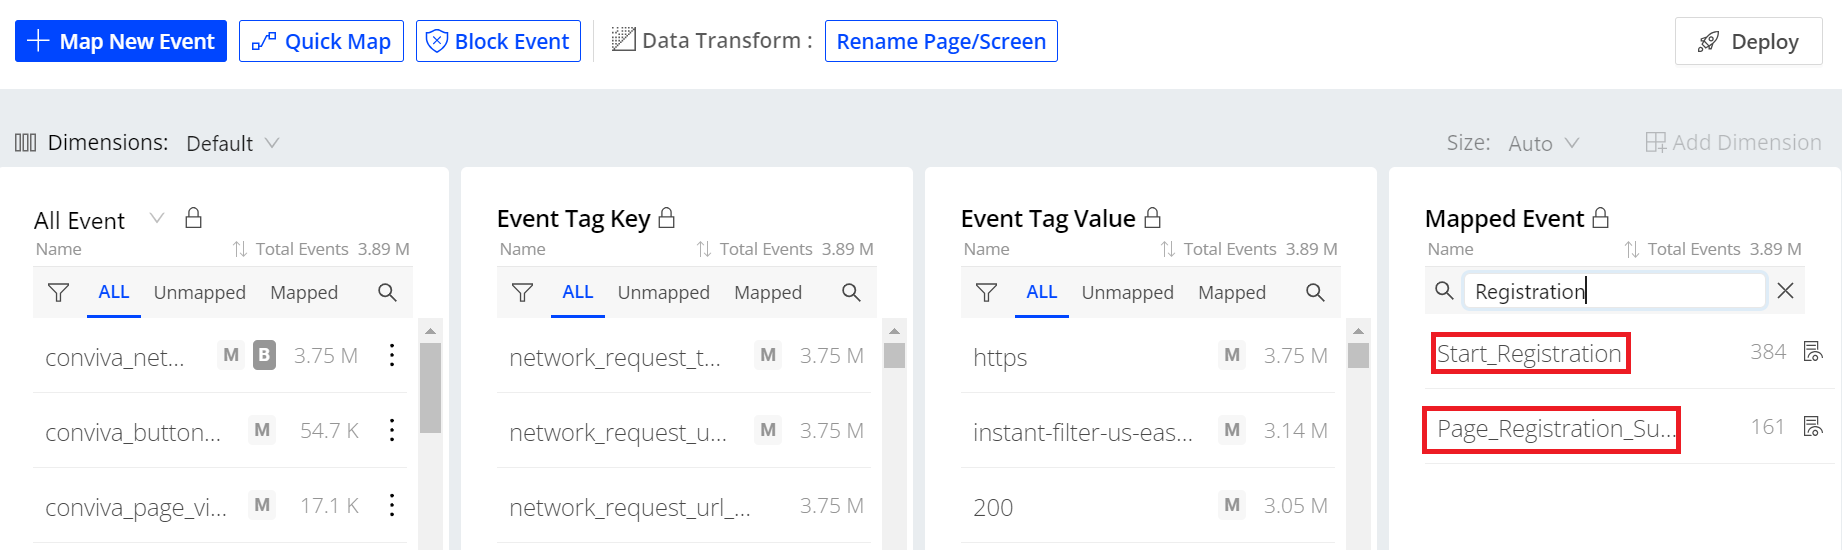This screenshot has width=1842, height=550.
Task: Open search in Event Tag Key panel
Action: (x=851, y=293)
